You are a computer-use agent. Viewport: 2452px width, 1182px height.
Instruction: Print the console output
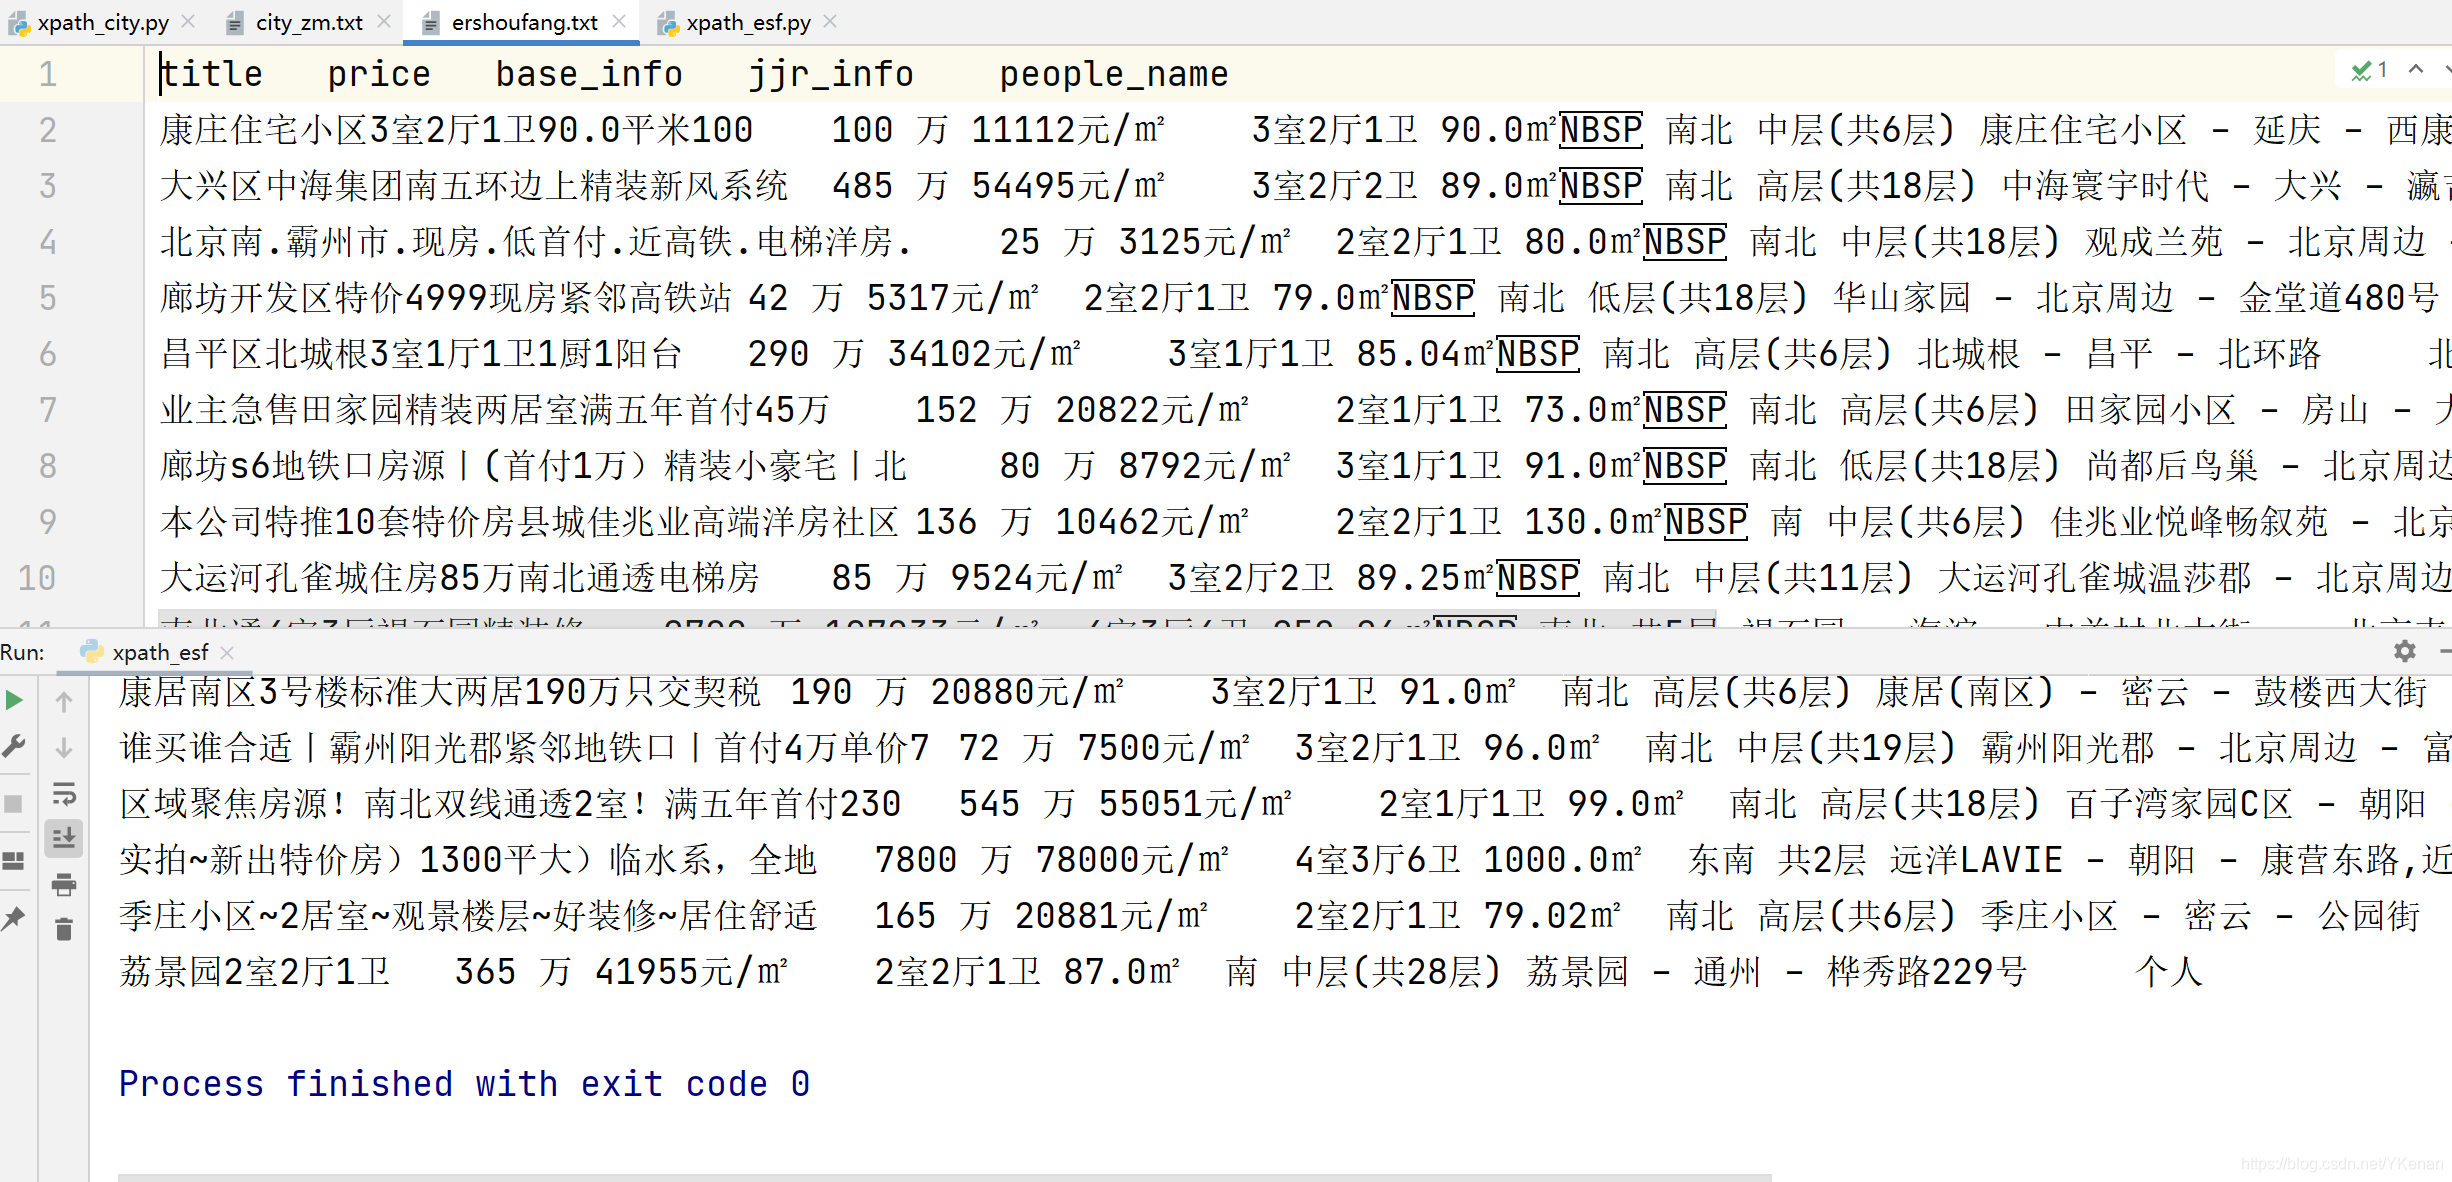coord(64,884)
